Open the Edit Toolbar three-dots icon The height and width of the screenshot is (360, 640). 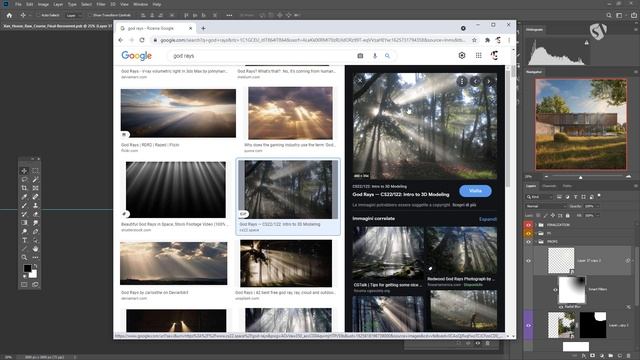pos(35,258)
